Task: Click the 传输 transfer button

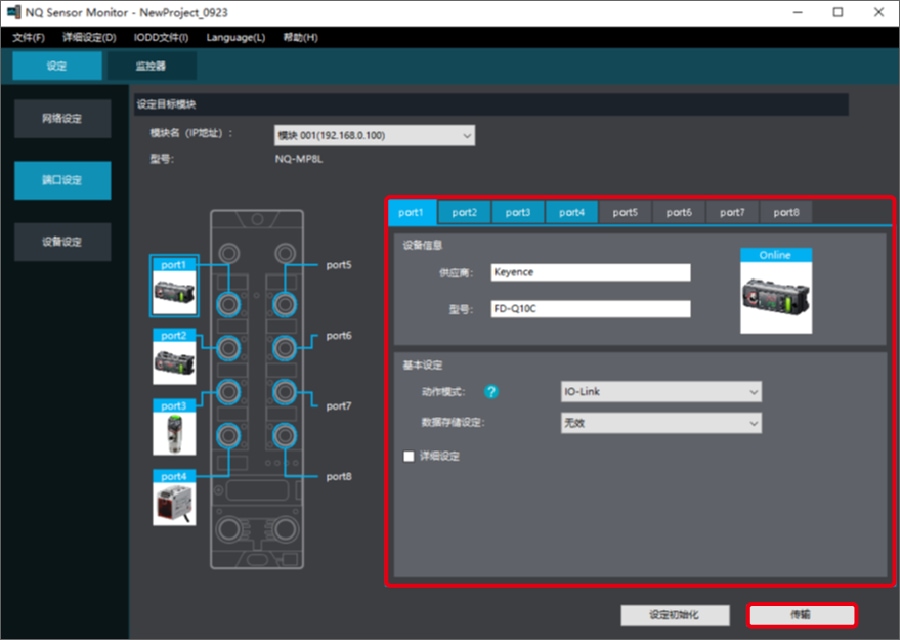Action: click(801, 615)
